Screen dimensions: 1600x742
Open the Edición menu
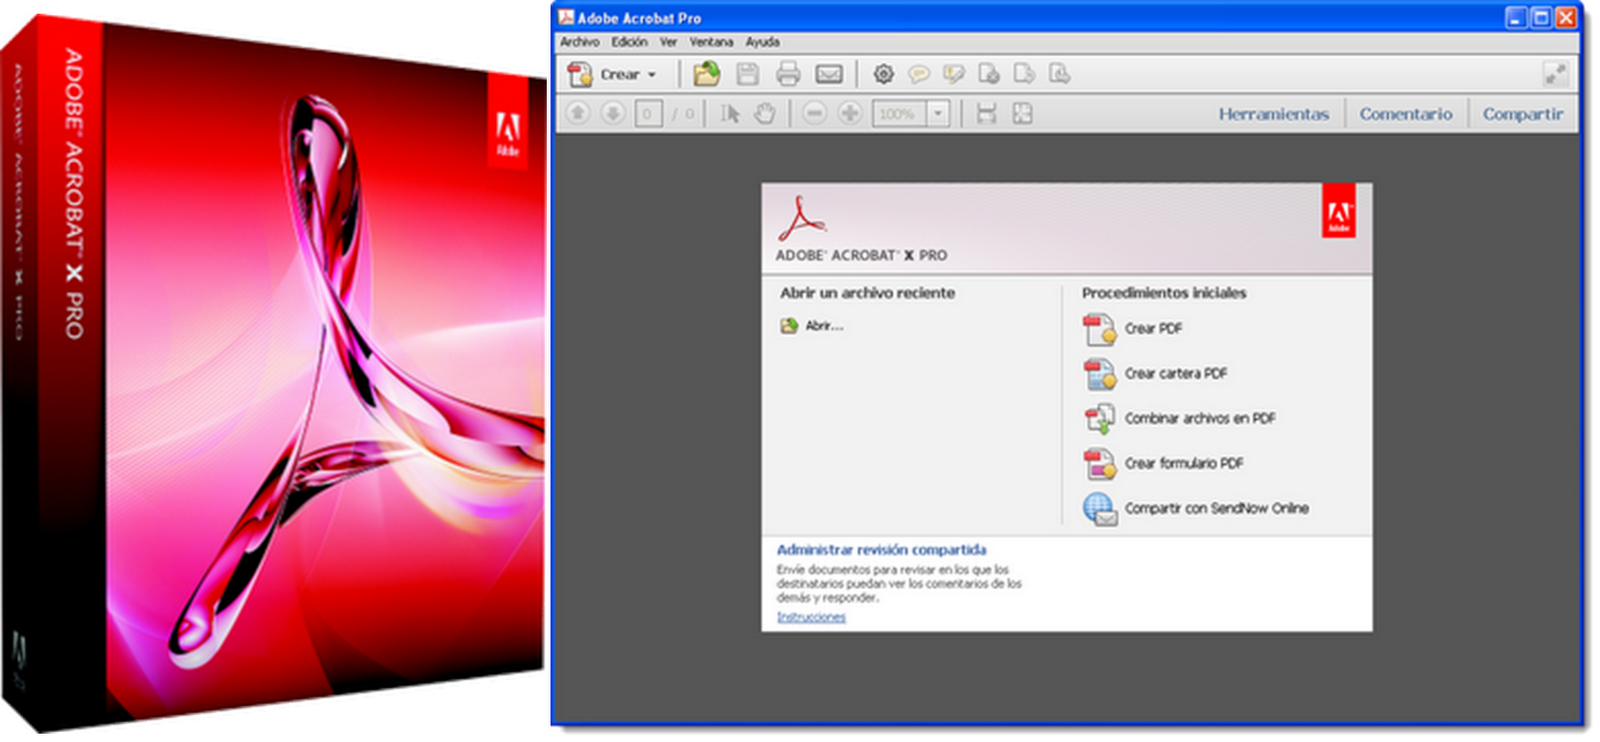[x=630, y=42]
